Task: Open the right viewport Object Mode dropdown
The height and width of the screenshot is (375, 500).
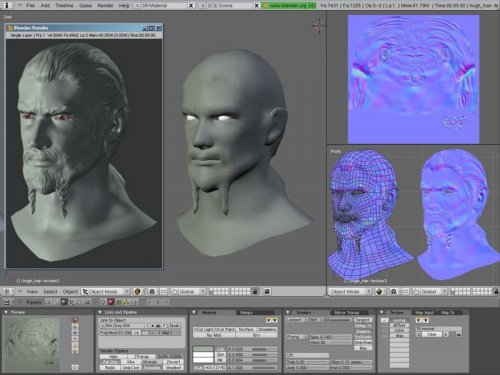Action: point(350,292)
